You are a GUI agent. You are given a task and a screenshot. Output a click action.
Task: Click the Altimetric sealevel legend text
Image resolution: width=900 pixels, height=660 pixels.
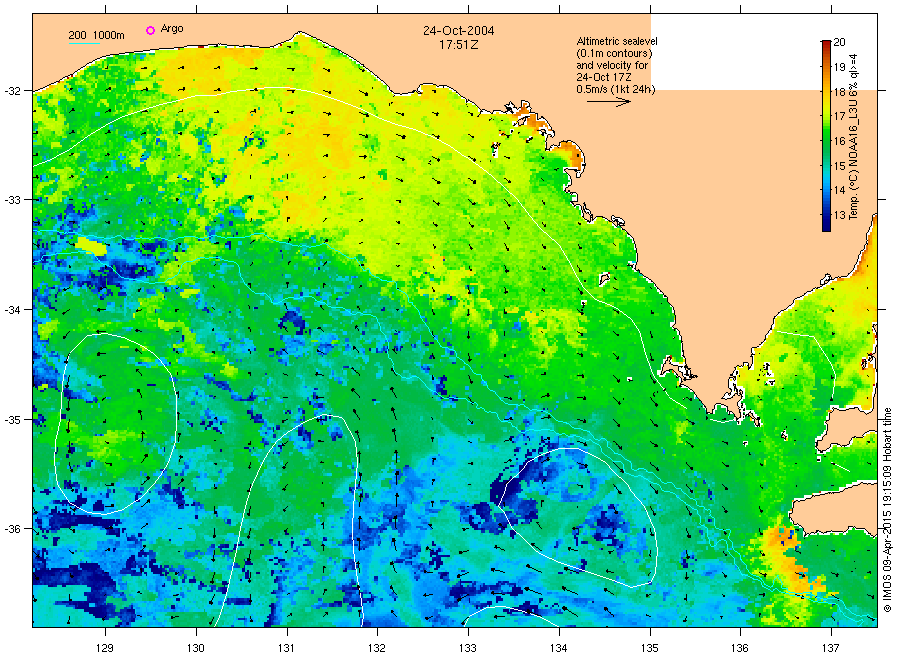tap(617, 41)
